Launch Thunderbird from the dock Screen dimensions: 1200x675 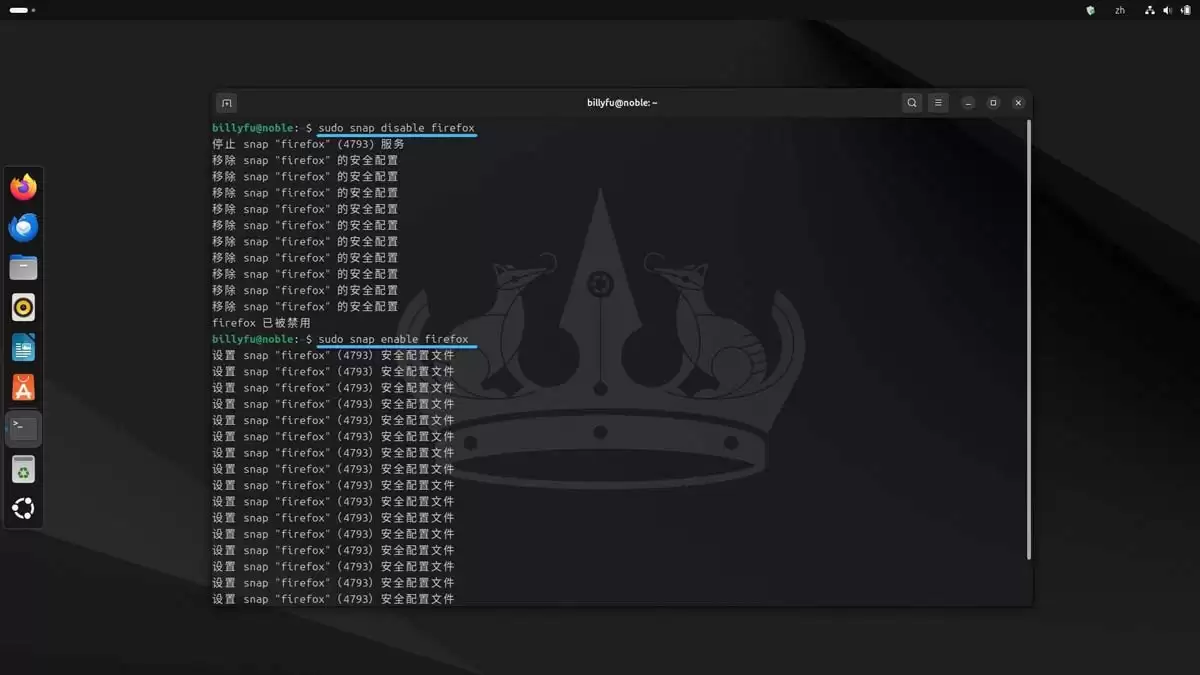22,227
